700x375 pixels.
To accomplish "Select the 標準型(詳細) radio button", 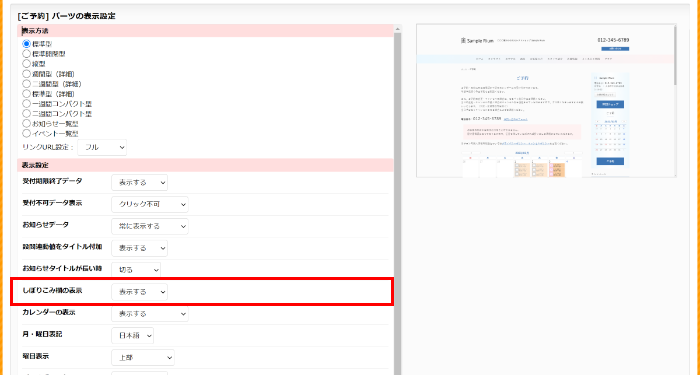I will click(26, 94).
